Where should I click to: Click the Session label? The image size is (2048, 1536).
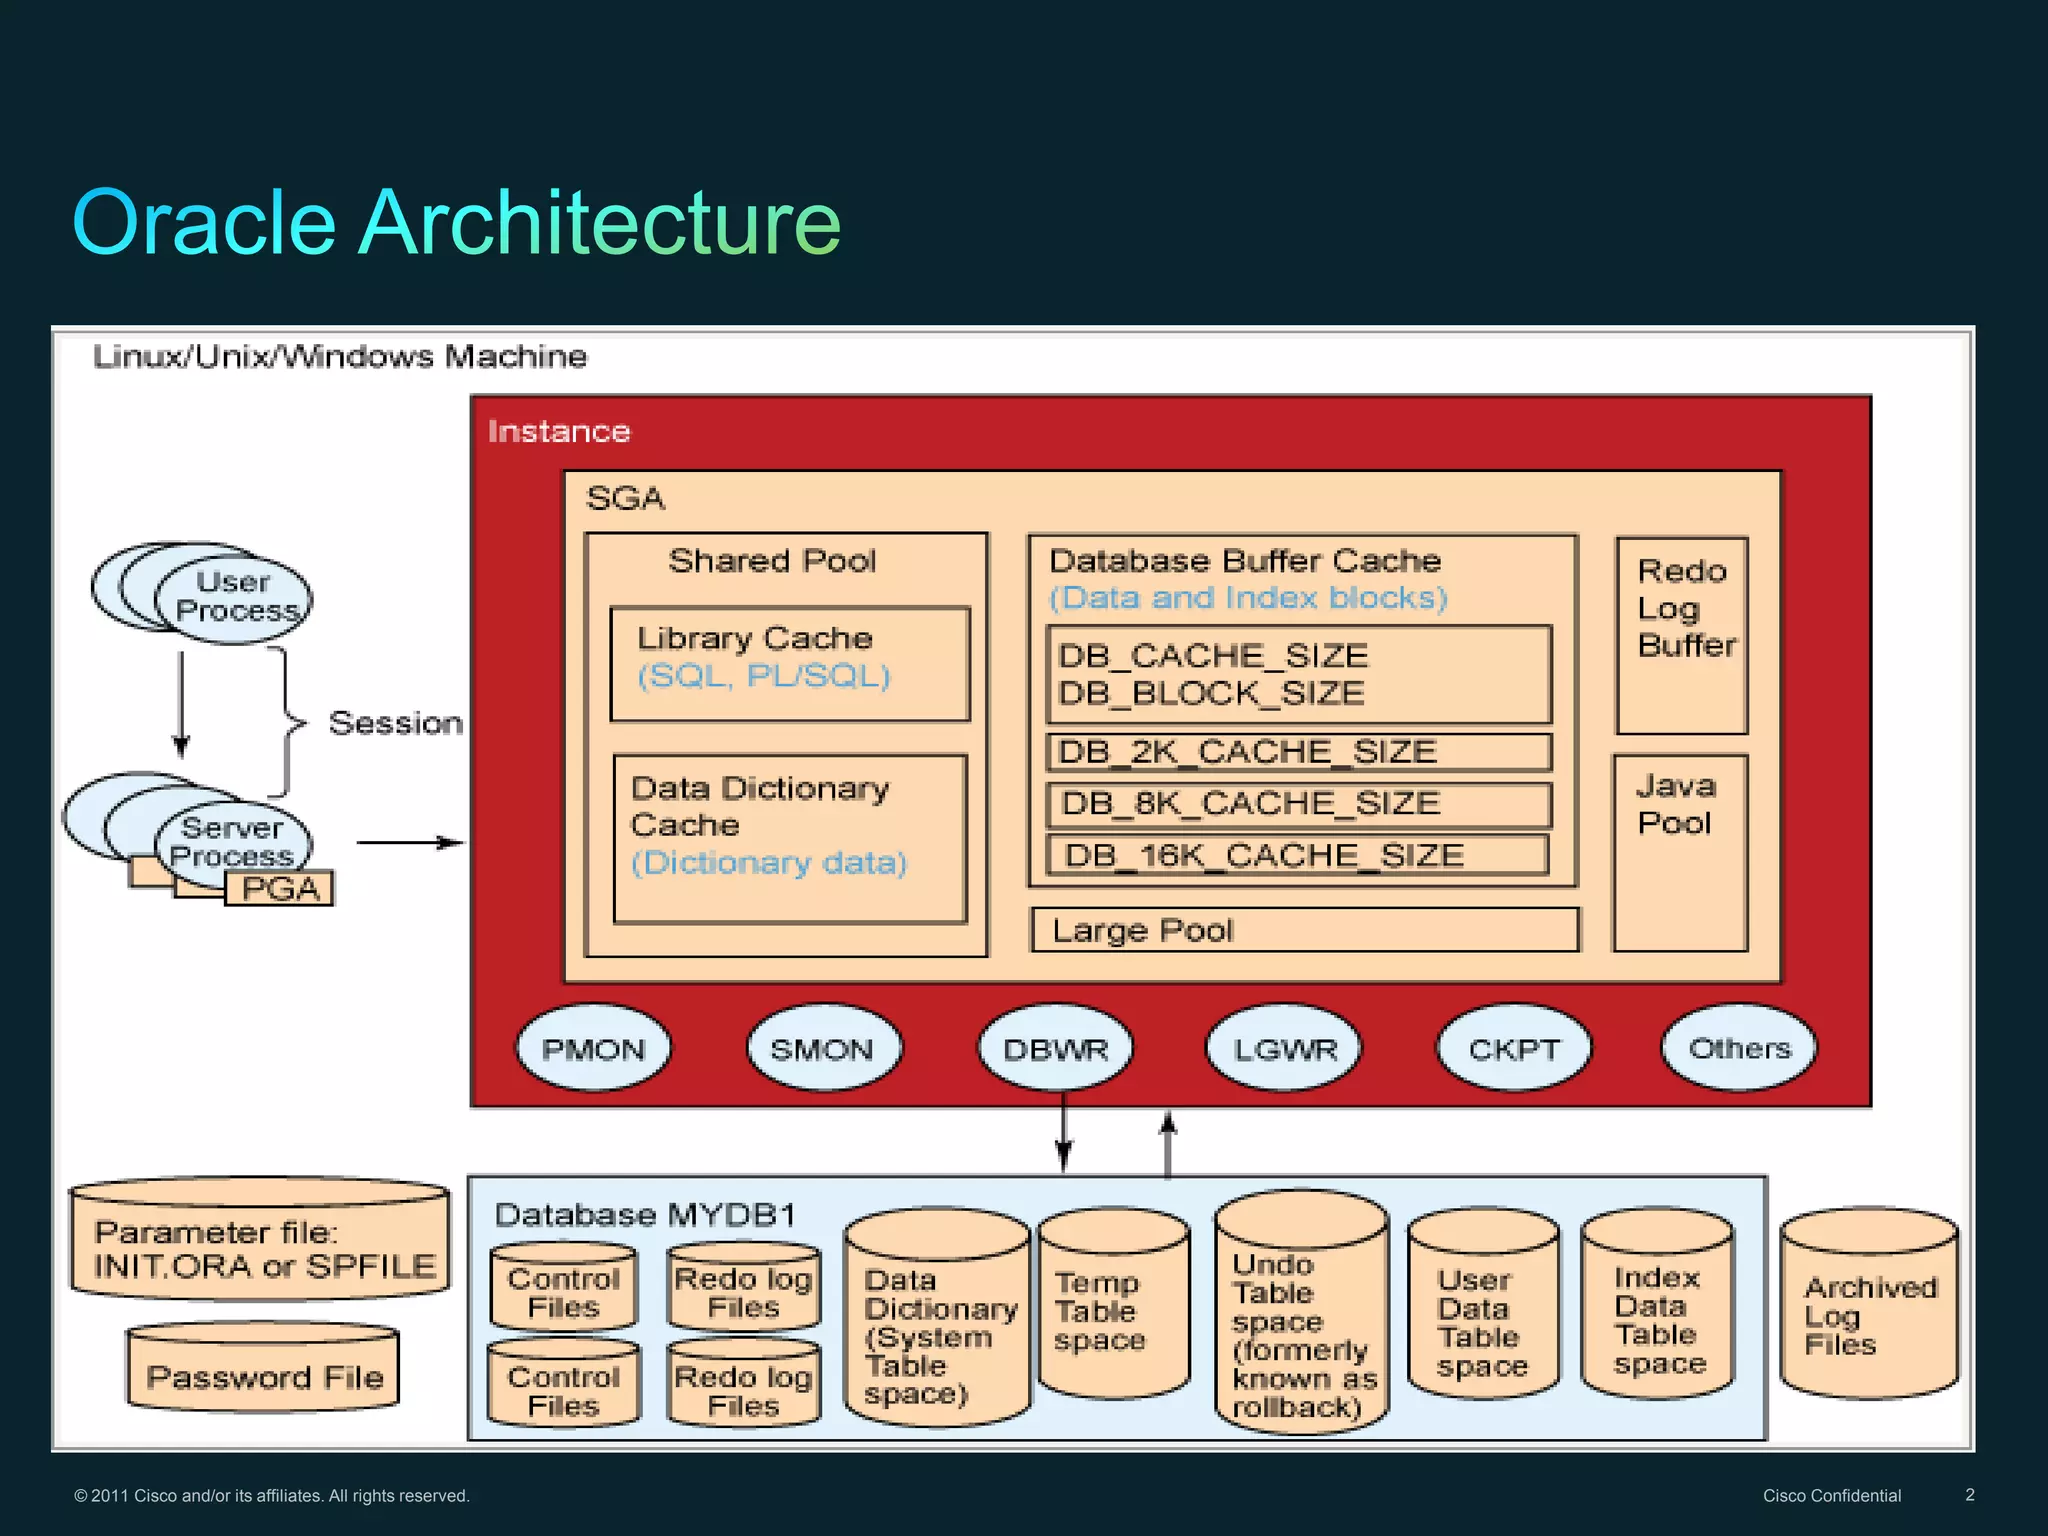396,723
